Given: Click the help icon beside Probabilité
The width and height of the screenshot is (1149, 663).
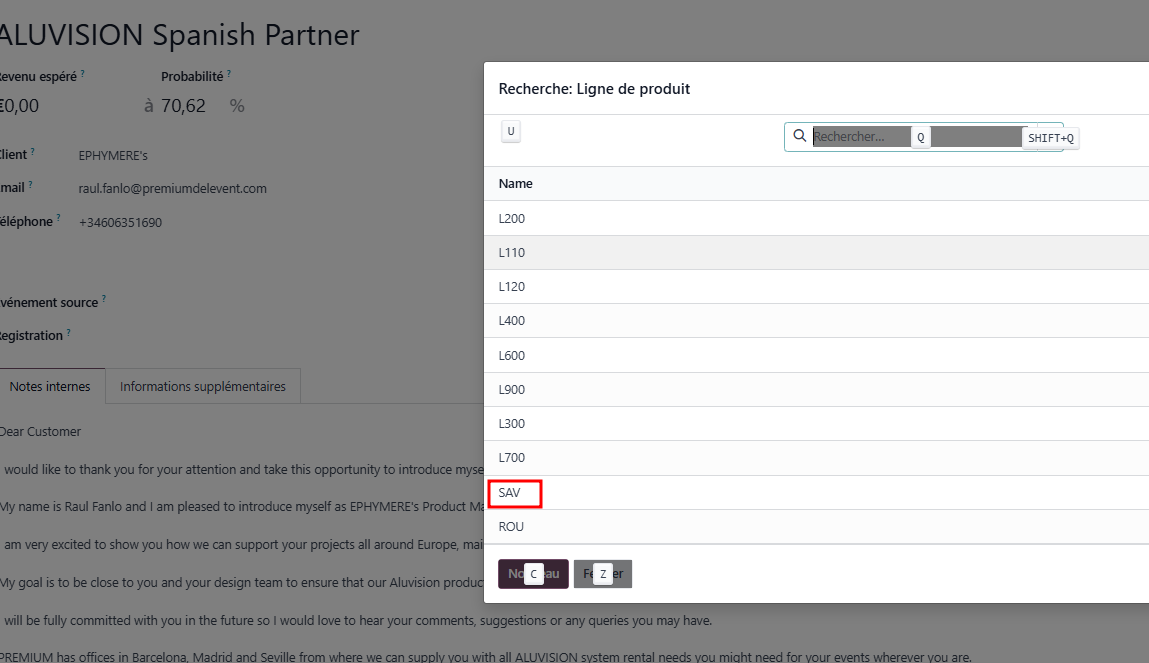Looking at the screenshot, I should 229,74.
